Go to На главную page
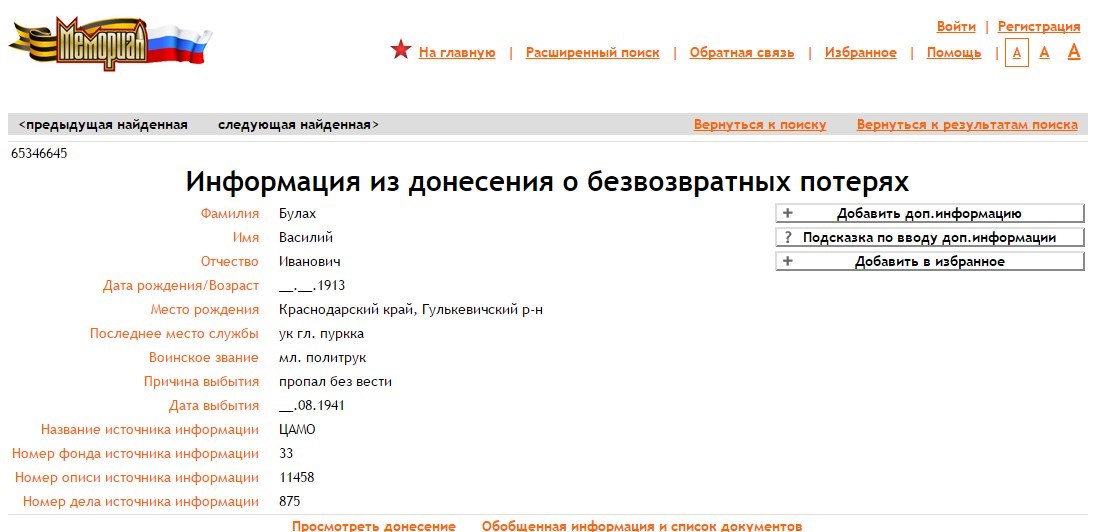This screenshot has width=1108, height=532. click(457, 52)
